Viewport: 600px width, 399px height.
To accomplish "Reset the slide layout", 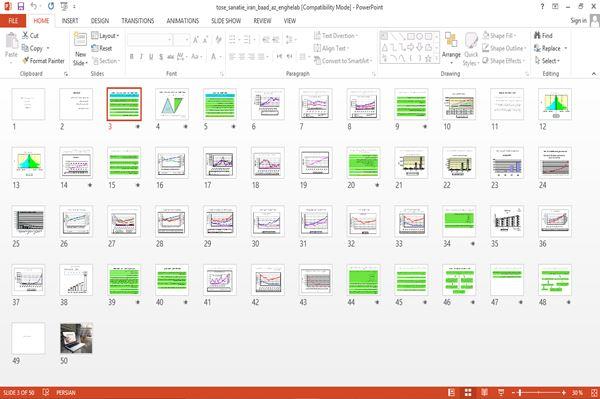I will pyautogui.click(x=102, y=48).
